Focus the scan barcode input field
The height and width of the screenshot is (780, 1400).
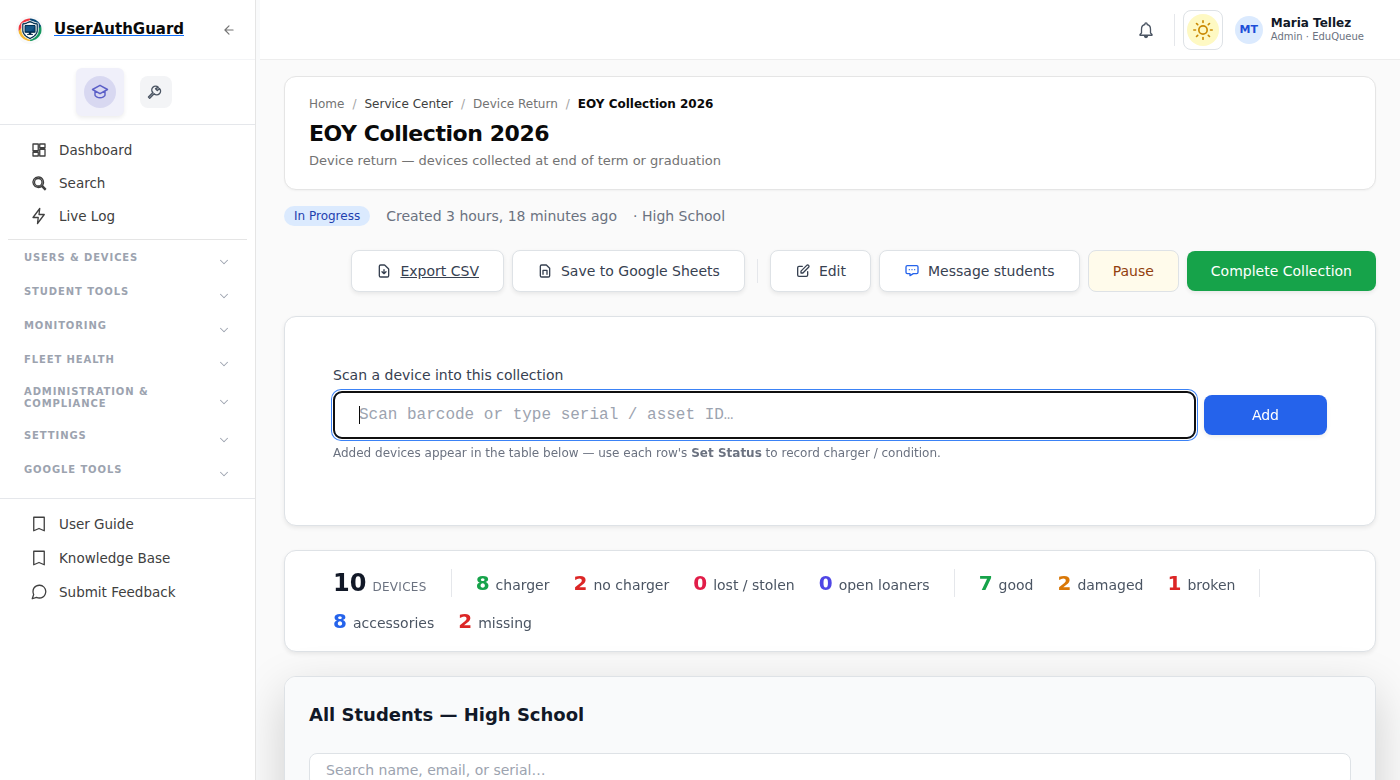764,415
